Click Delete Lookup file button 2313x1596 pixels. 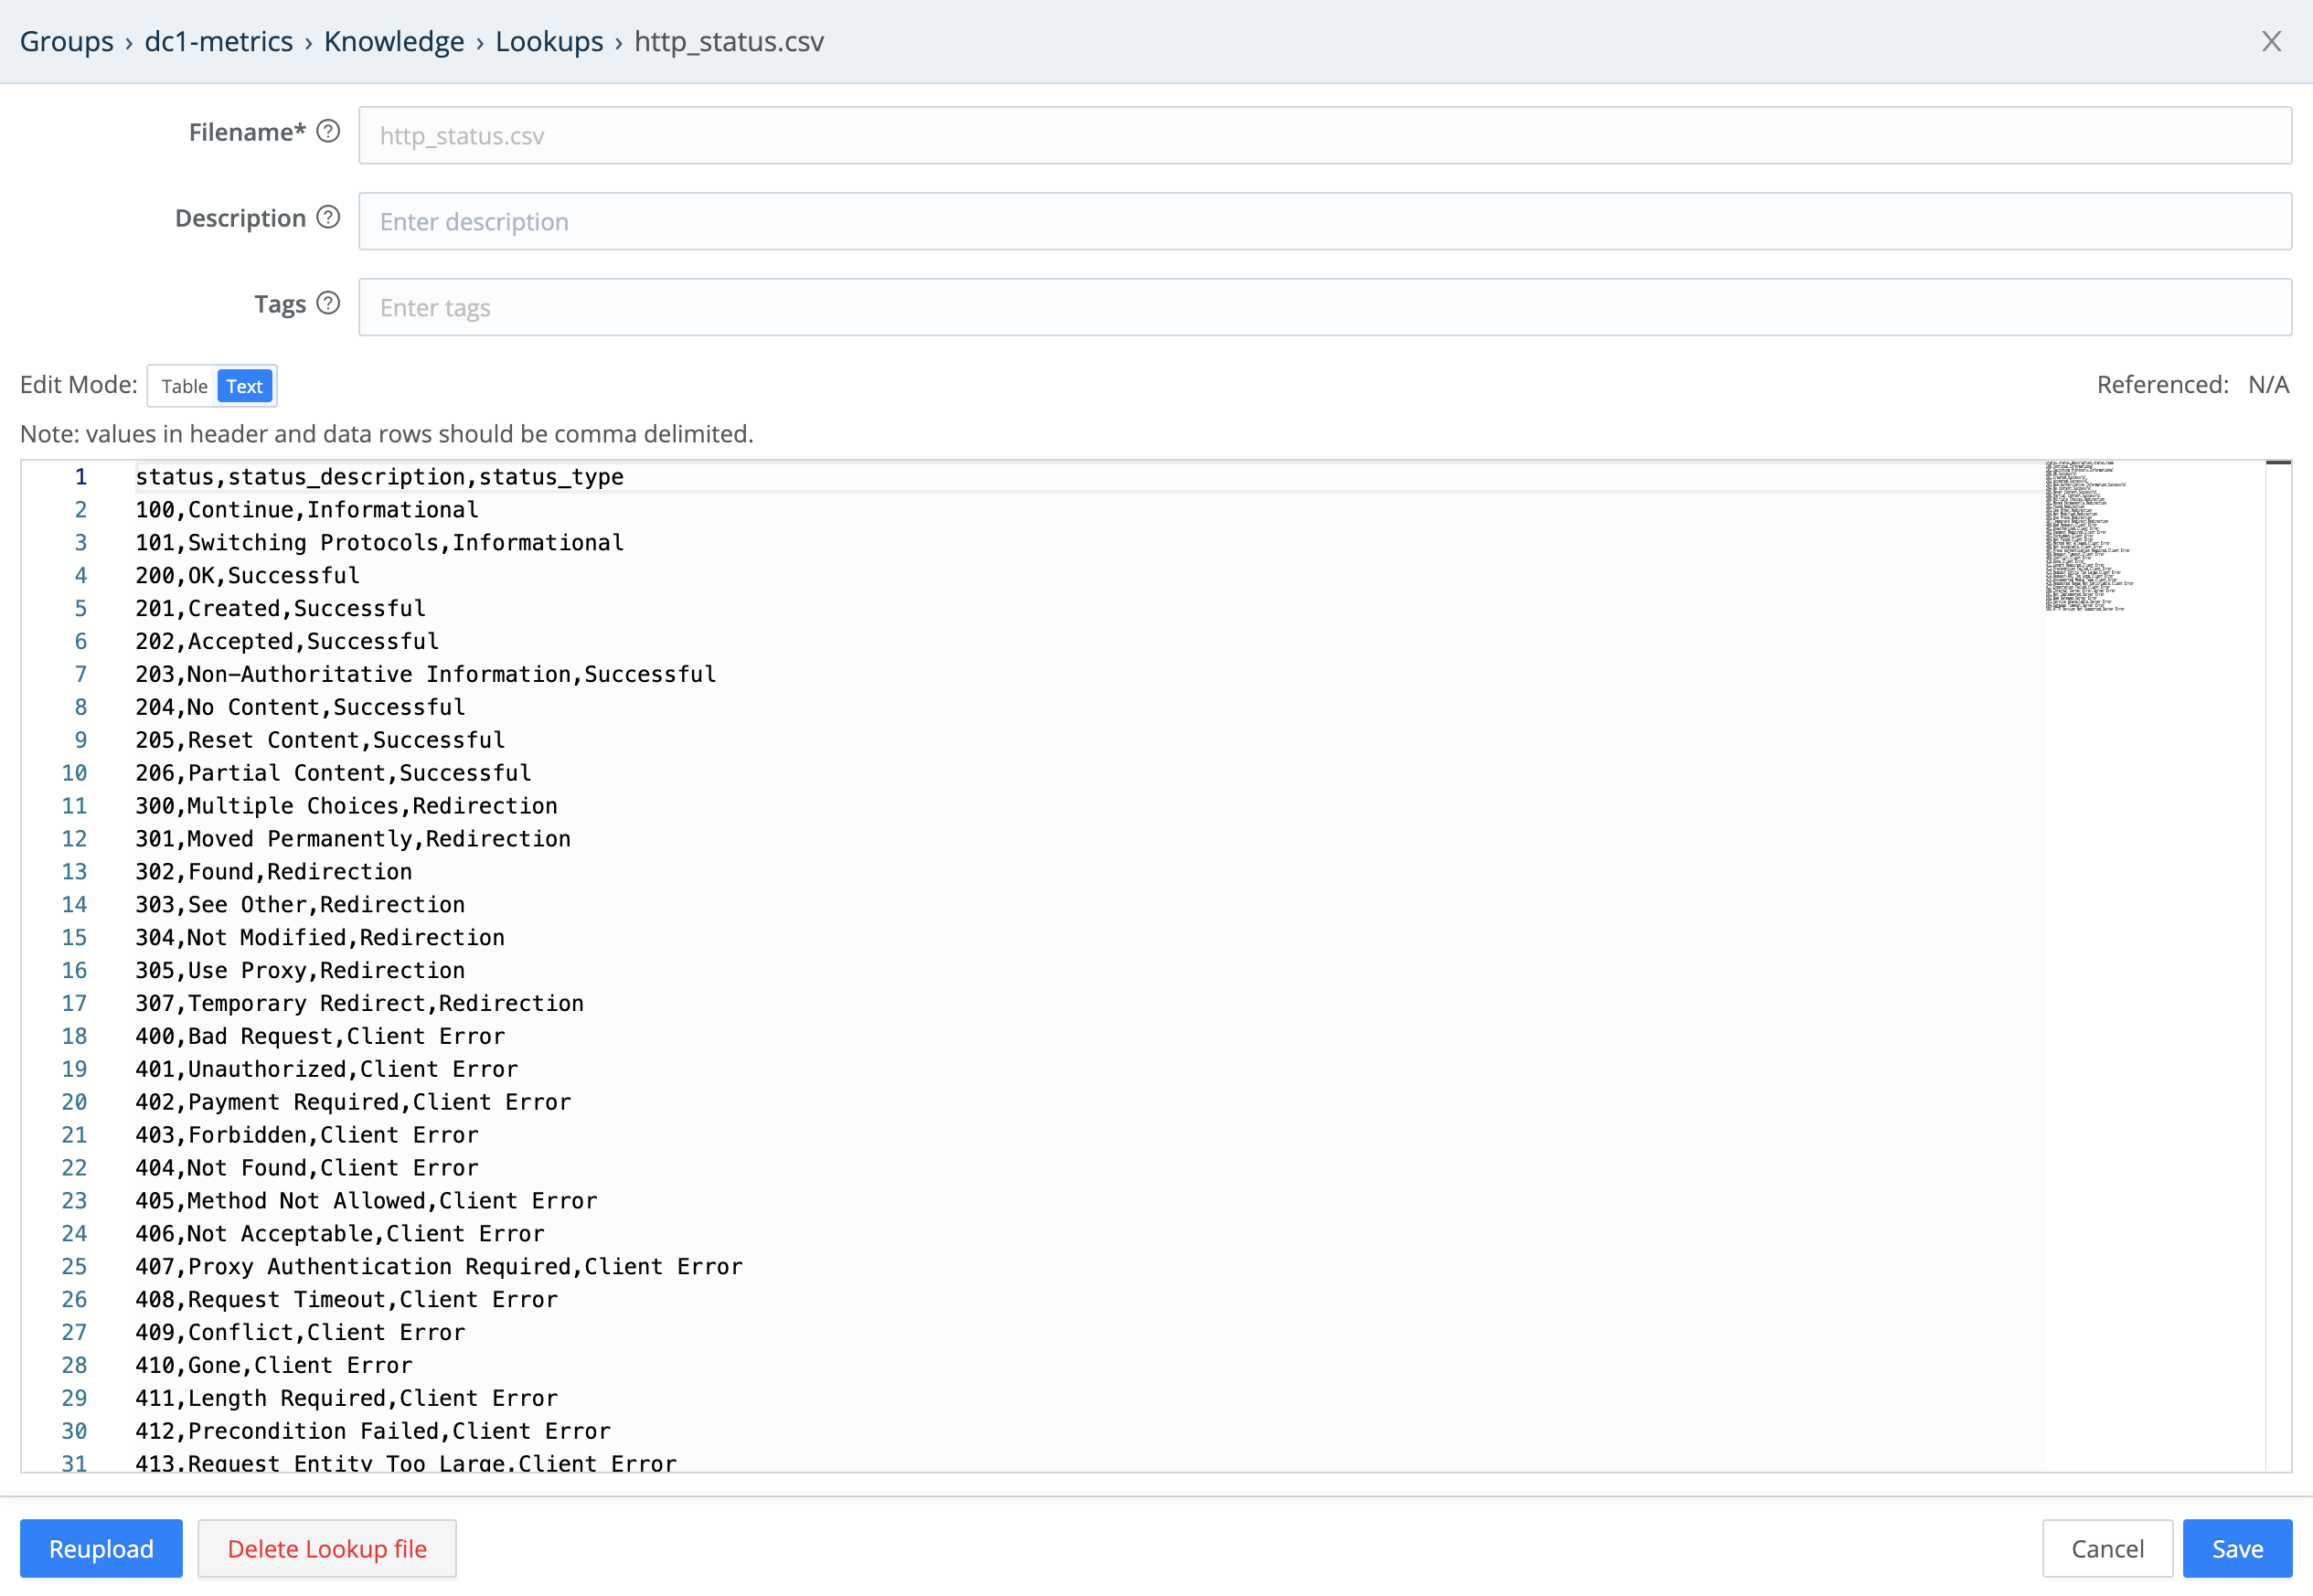pyautogui.click(x=327, y=1548)
